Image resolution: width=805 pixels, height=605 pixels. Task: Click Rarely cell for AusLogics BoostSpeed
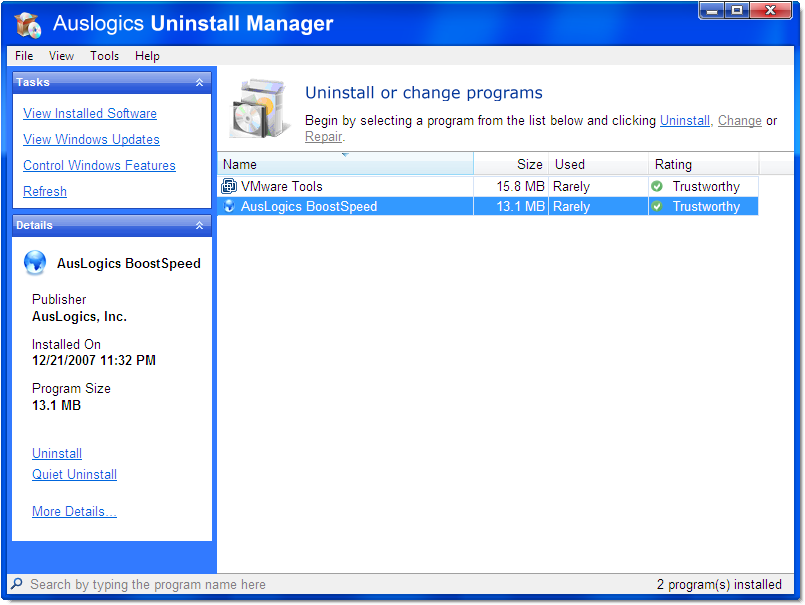pyautogui.click(x=571, y=206)
